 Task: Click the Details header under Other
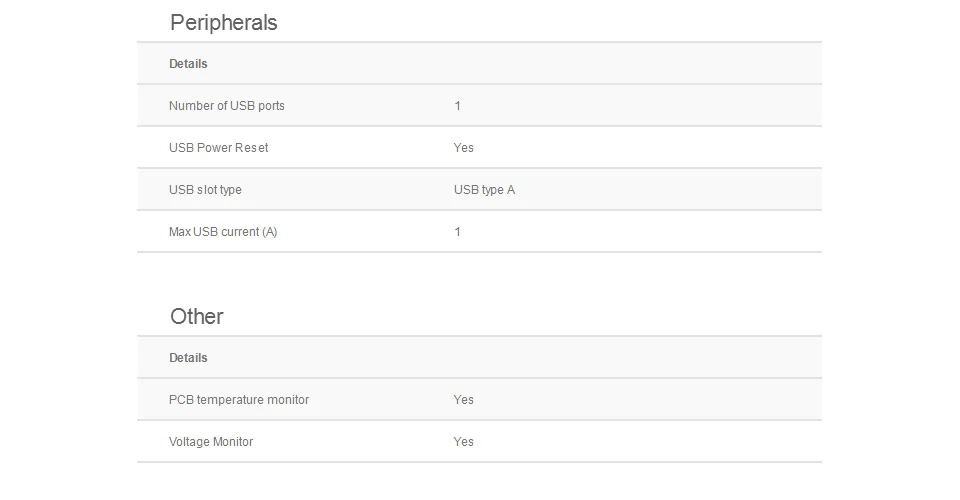(x=188, y=358)
